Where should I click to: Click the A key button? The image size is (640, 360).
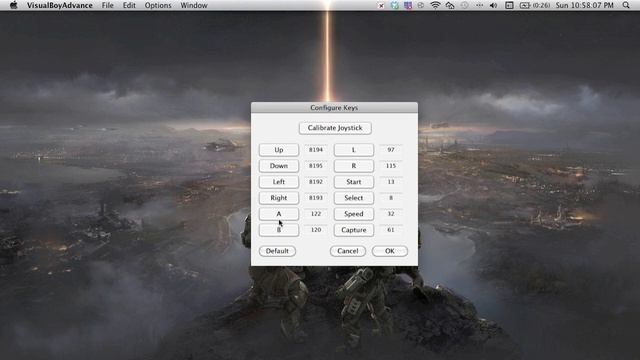279,213
